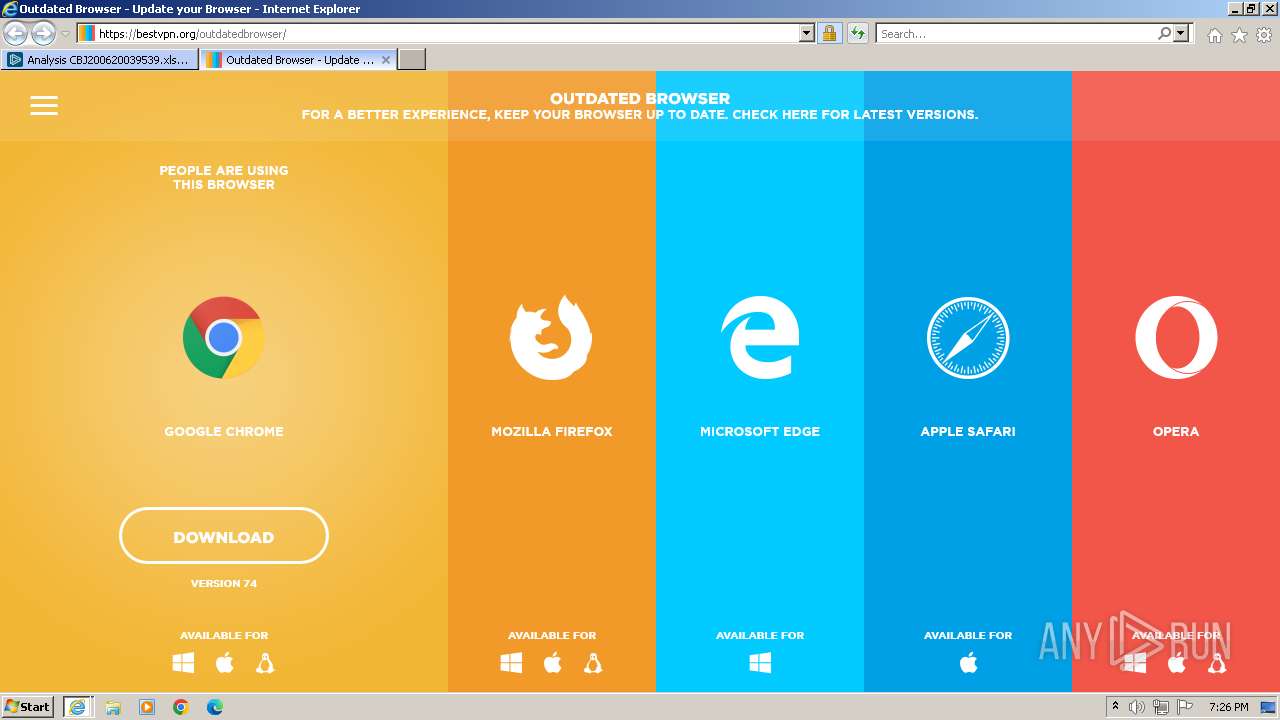
Task: Click the Apple Safari compass logo
Action: 968,338
